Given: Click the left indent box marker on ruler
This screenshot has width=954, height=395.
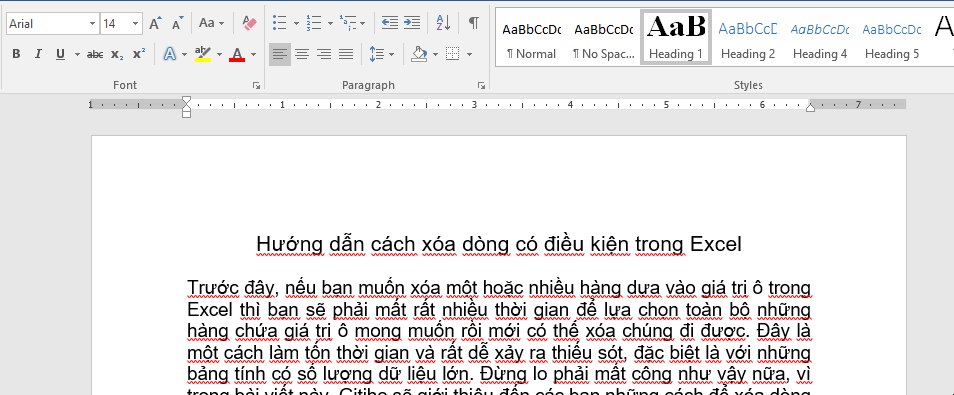Looking at the screenshot, I should coord(187,114).
